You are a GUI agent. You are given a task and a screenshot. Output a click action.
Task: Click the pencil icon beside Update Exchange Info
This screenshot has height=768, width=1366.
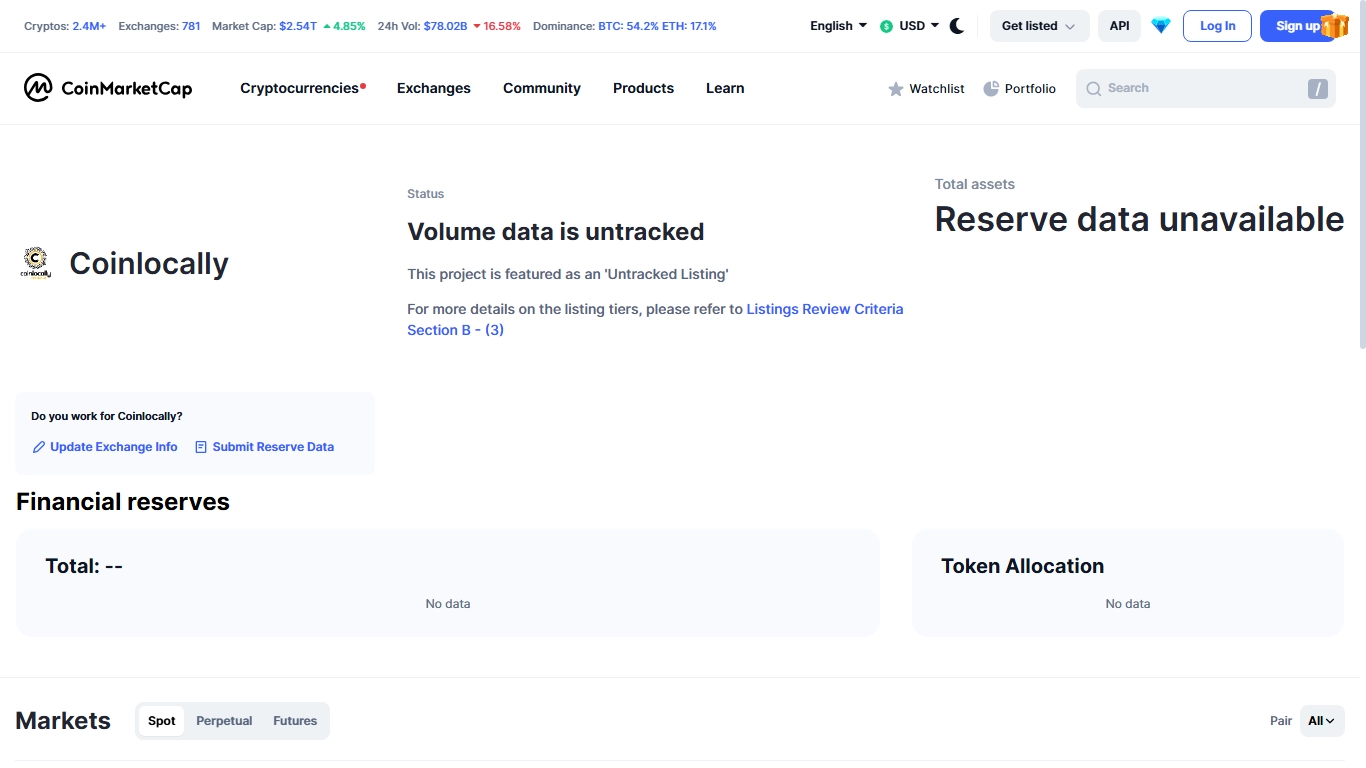tap(39, 447)
